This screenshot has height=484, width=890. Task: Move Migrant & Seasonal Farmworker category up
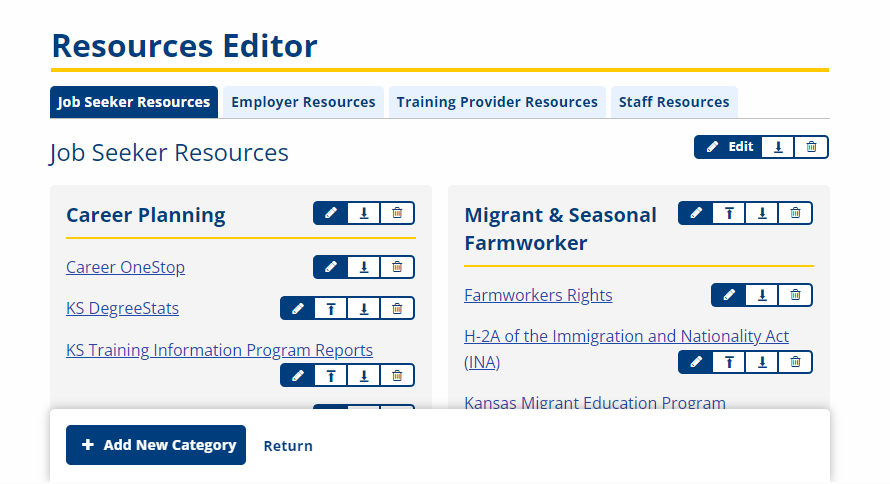click(729, 213)
